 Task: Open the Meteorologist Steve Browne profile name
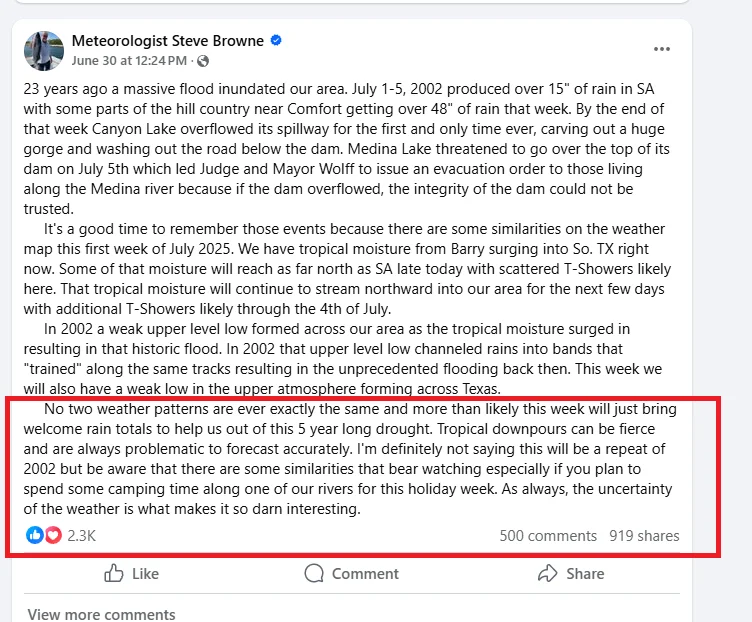pos(168,41)
